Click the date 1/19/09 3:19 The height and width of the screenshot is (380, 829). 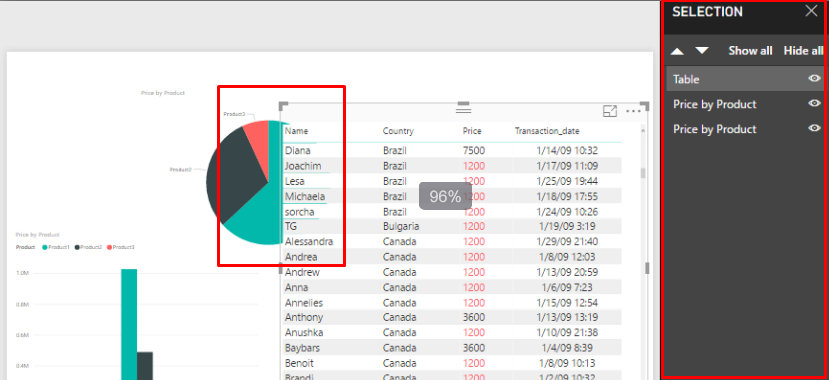pyautogui.click(x=568, y=226)
